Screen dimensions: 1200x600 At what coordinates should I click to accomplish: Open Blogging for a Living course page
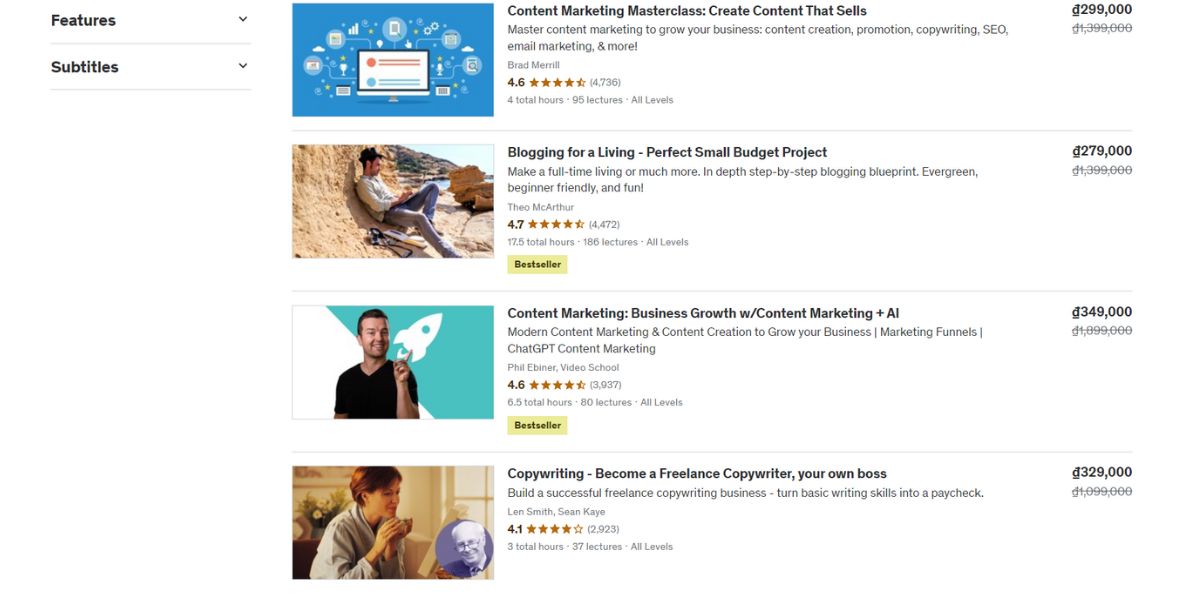pos(667,151)
